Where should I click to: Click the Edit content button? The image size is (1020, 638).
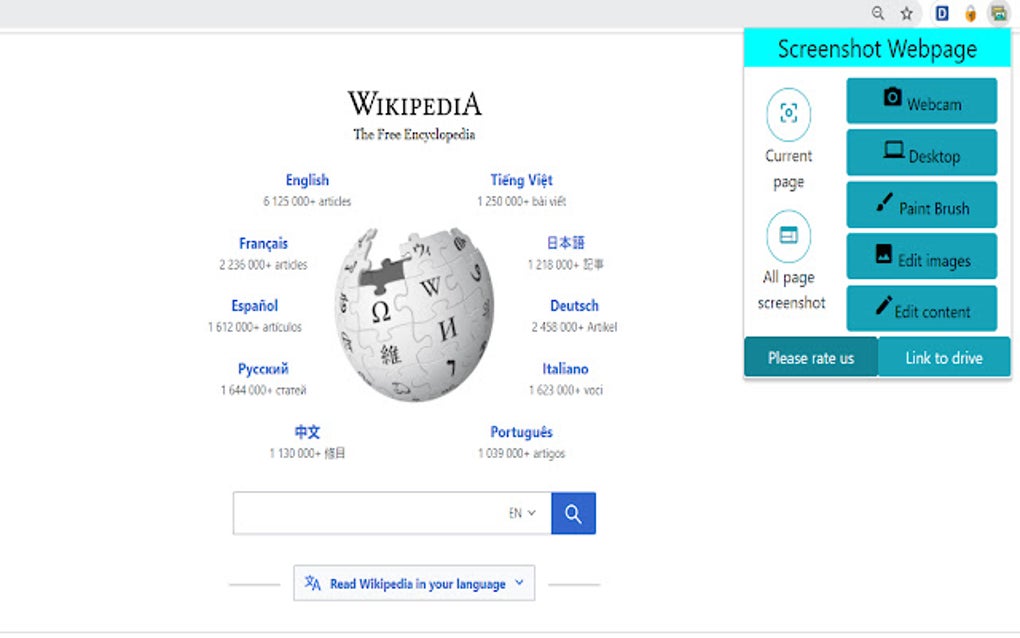921,308
